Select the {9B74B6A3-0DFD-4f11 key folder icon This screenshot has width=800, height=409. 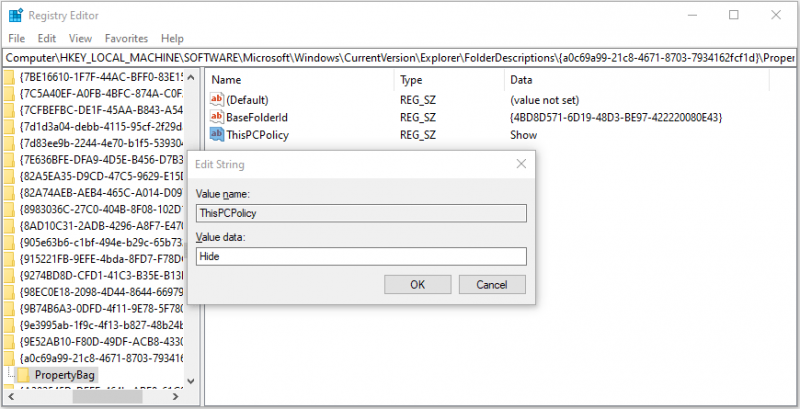(9, 309)
